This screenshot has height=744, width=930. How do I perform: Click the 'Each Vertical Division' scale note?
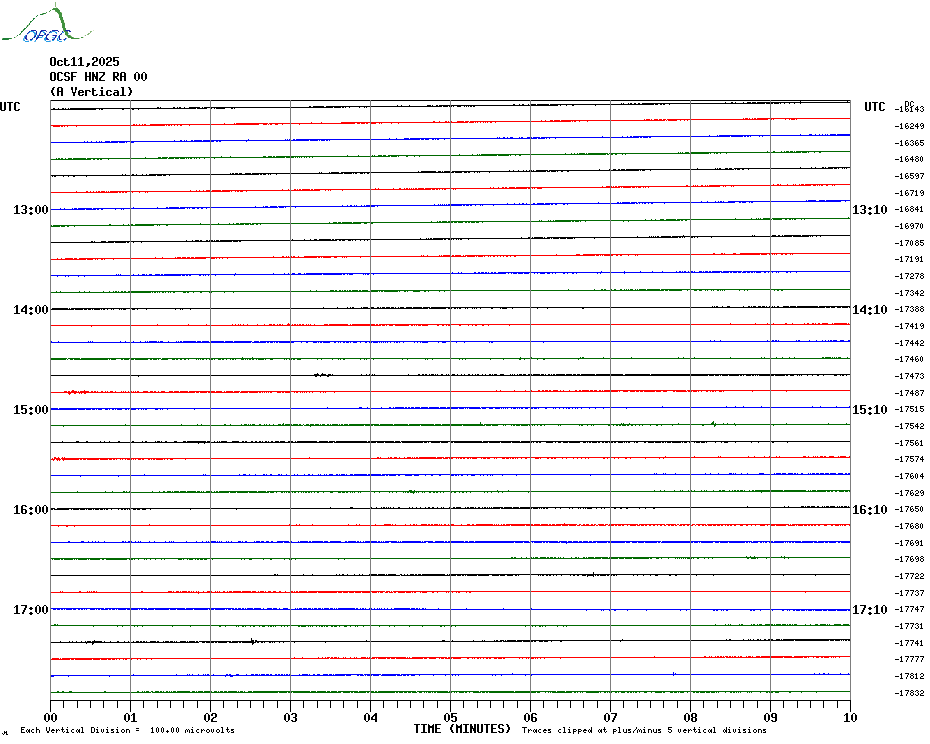point(127,731)
